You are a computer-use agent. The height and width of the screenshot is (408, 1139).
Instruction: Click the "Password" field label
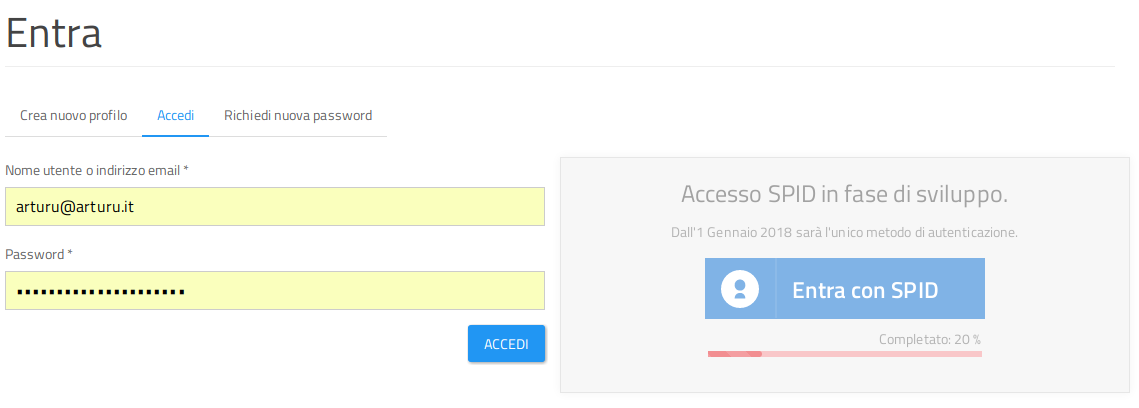[35, 254]
